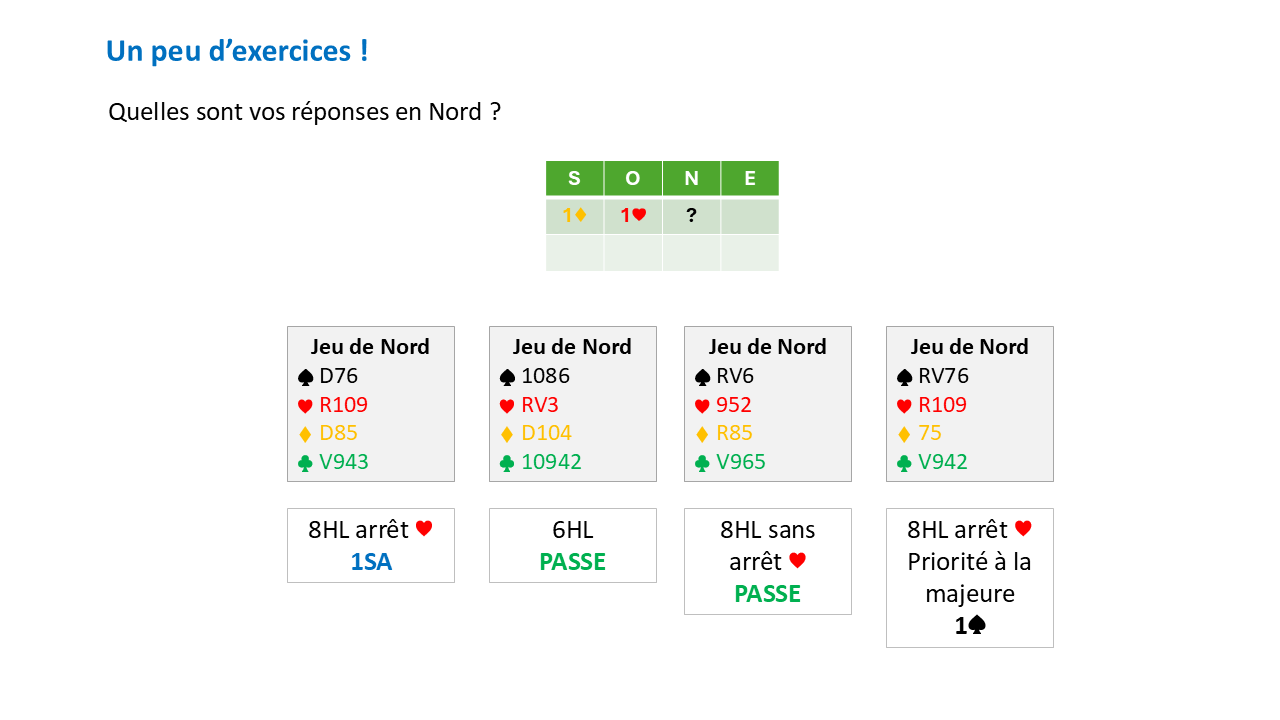Click PASSE under 8HL sans arrêt
Viewport: 1280px width, 720px height.
pyautogui.click(x=768, y=594)
